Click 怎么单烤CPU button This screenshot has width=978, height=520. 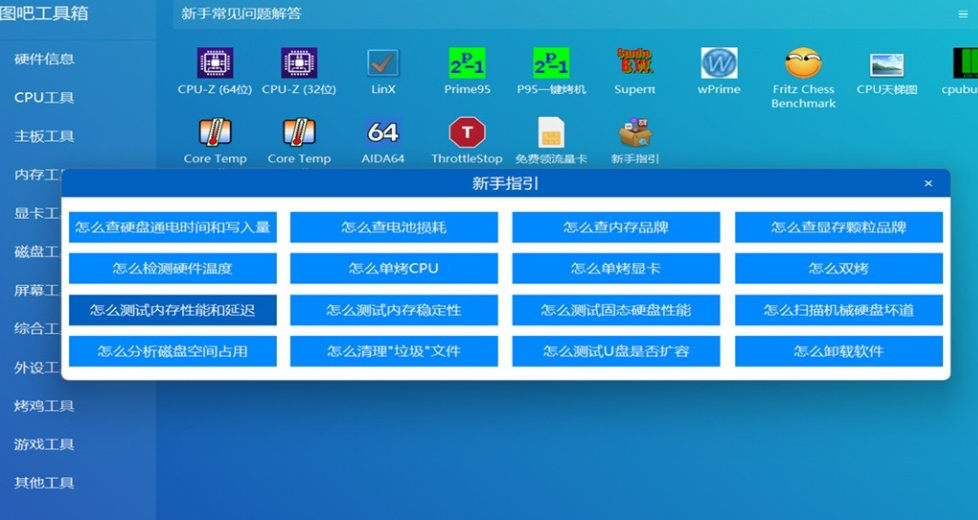tap(394, 269)
